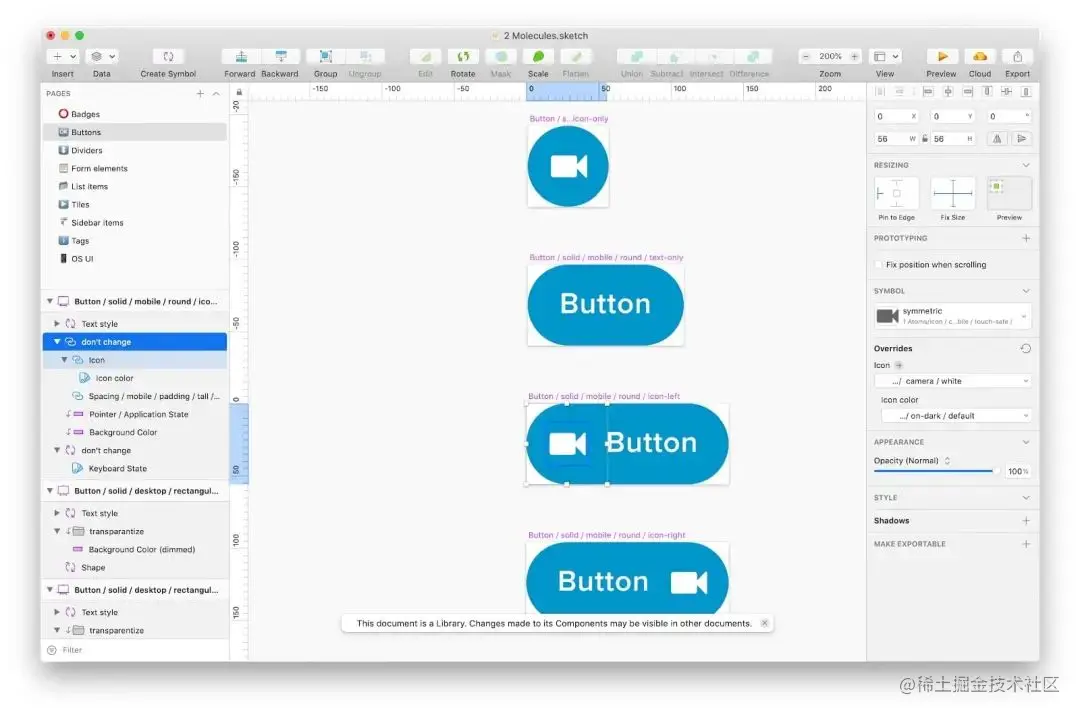Toggle the Fix Size control
This screenshot has height=715, width=1080.
(953, 194)
